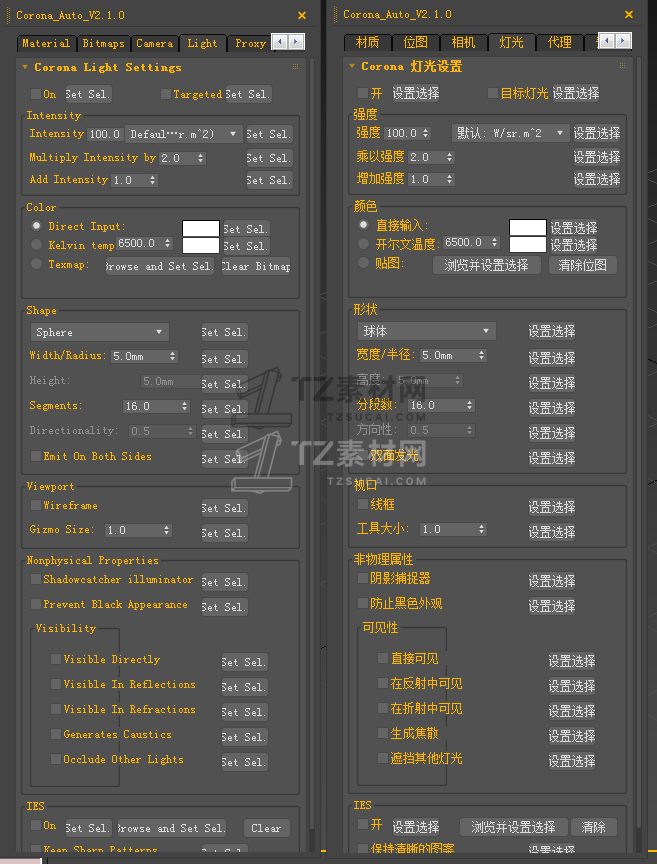Open the Material tab
This screenshot has height=864, width=657.
pyautogui.click(x=46, y=44)
